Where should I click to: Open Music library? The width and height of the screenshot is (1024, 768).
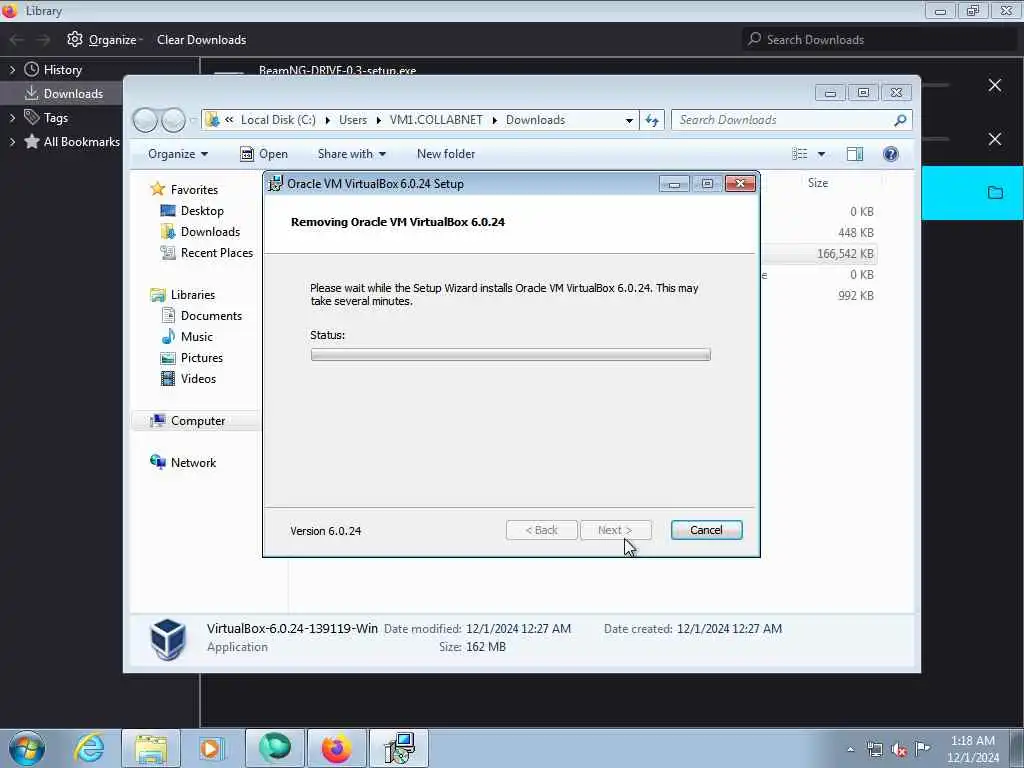tap(197, 336)
